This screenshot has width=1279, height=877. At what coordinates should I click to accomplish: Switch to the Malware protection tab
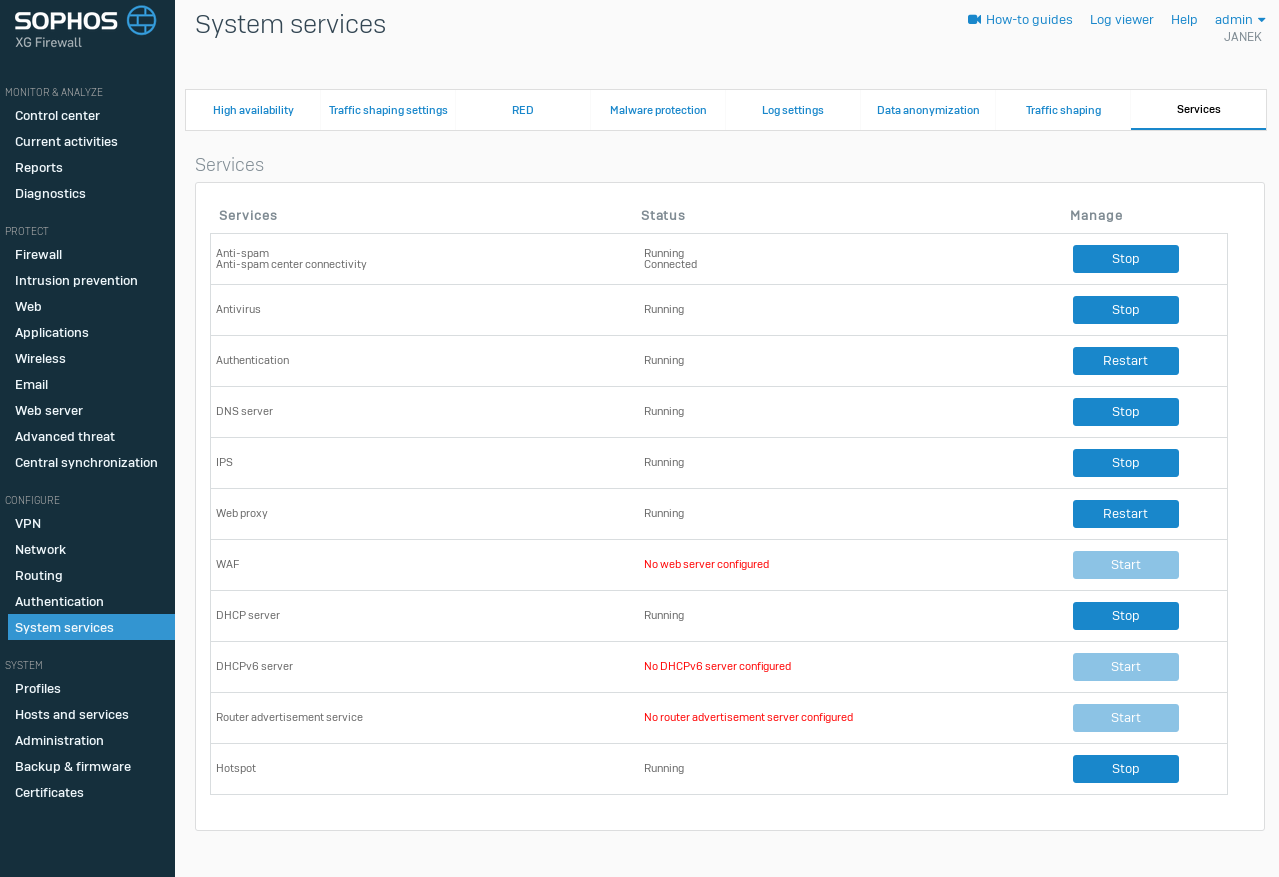click(658, 110)
